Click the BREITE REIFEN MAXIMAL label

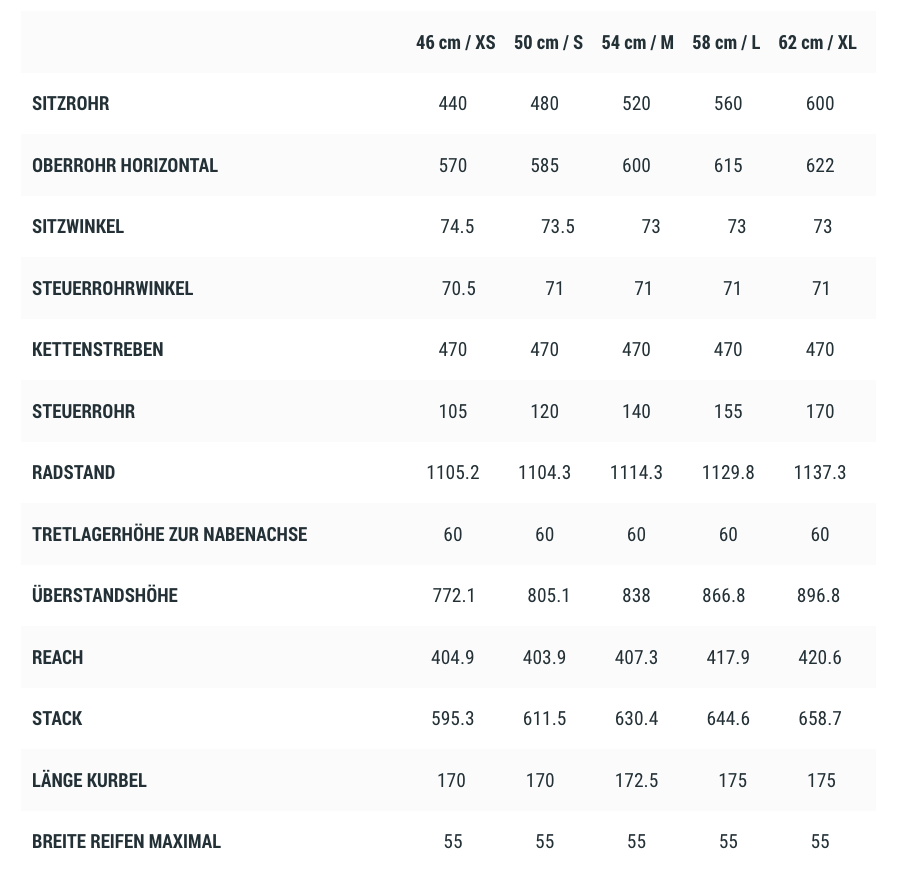click(x=126, y=841)
